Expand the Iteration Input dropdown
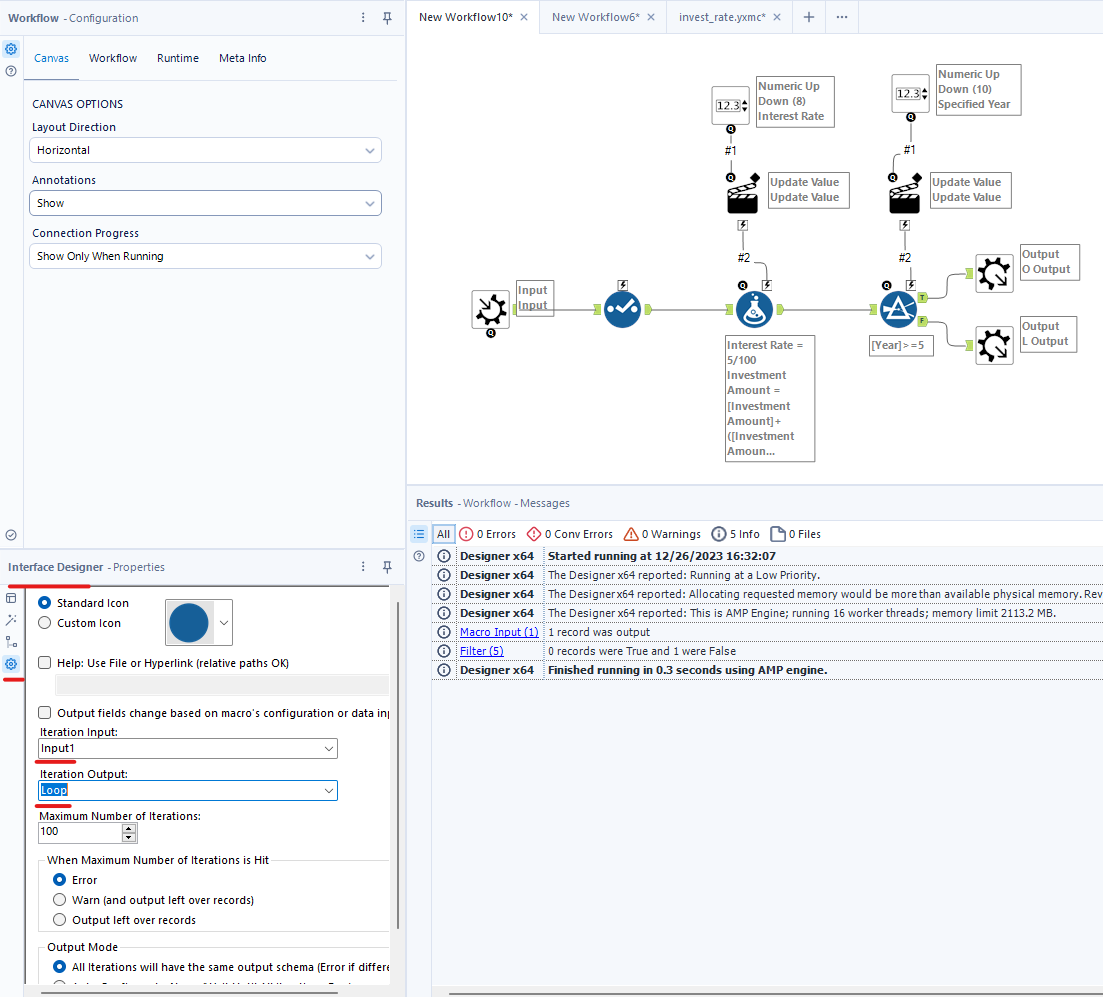The width and height of the screenshot is (1103, 997). tap(188, 749)
